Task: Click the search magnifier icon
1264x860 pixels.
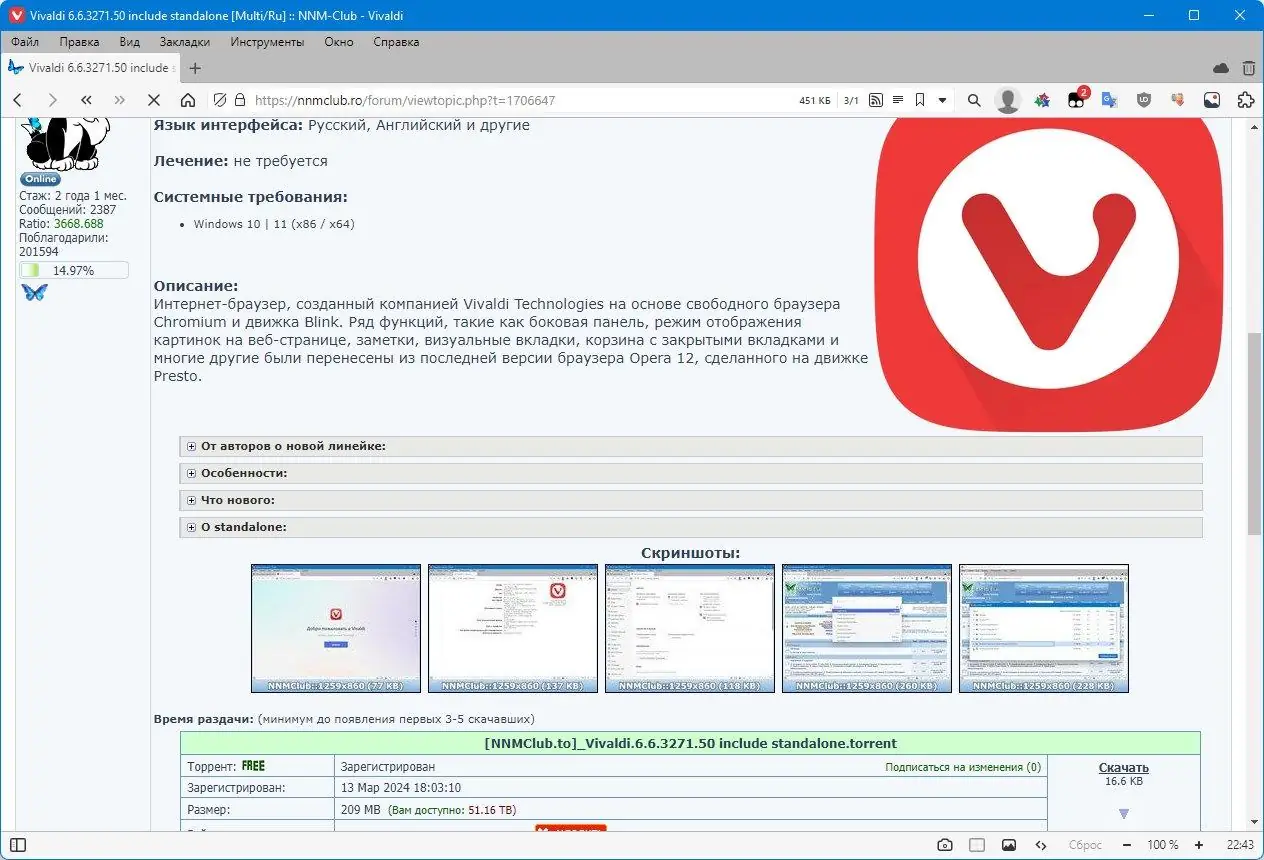Action: coord(974,100)
